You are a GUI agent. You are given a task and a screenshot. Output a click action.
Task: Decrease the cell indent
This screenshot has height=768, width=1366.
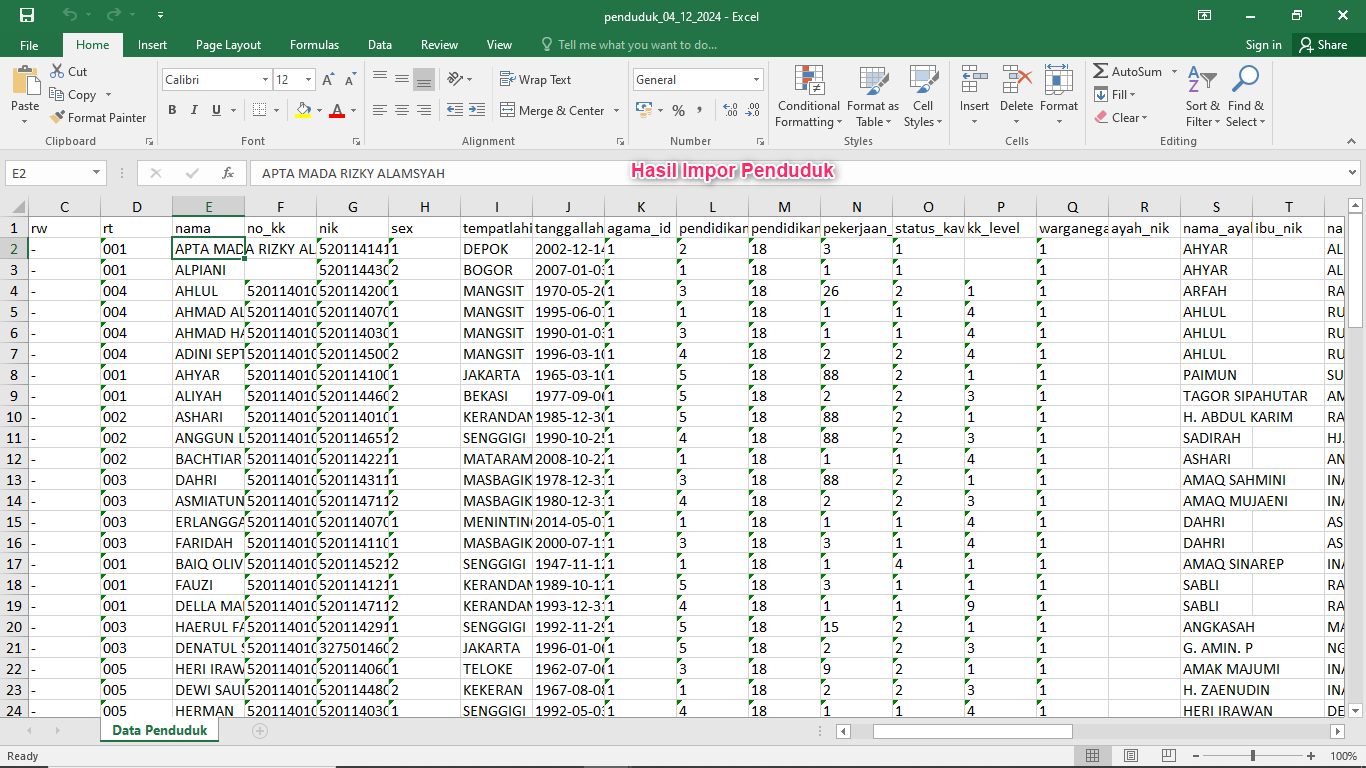tap(454, 110)
